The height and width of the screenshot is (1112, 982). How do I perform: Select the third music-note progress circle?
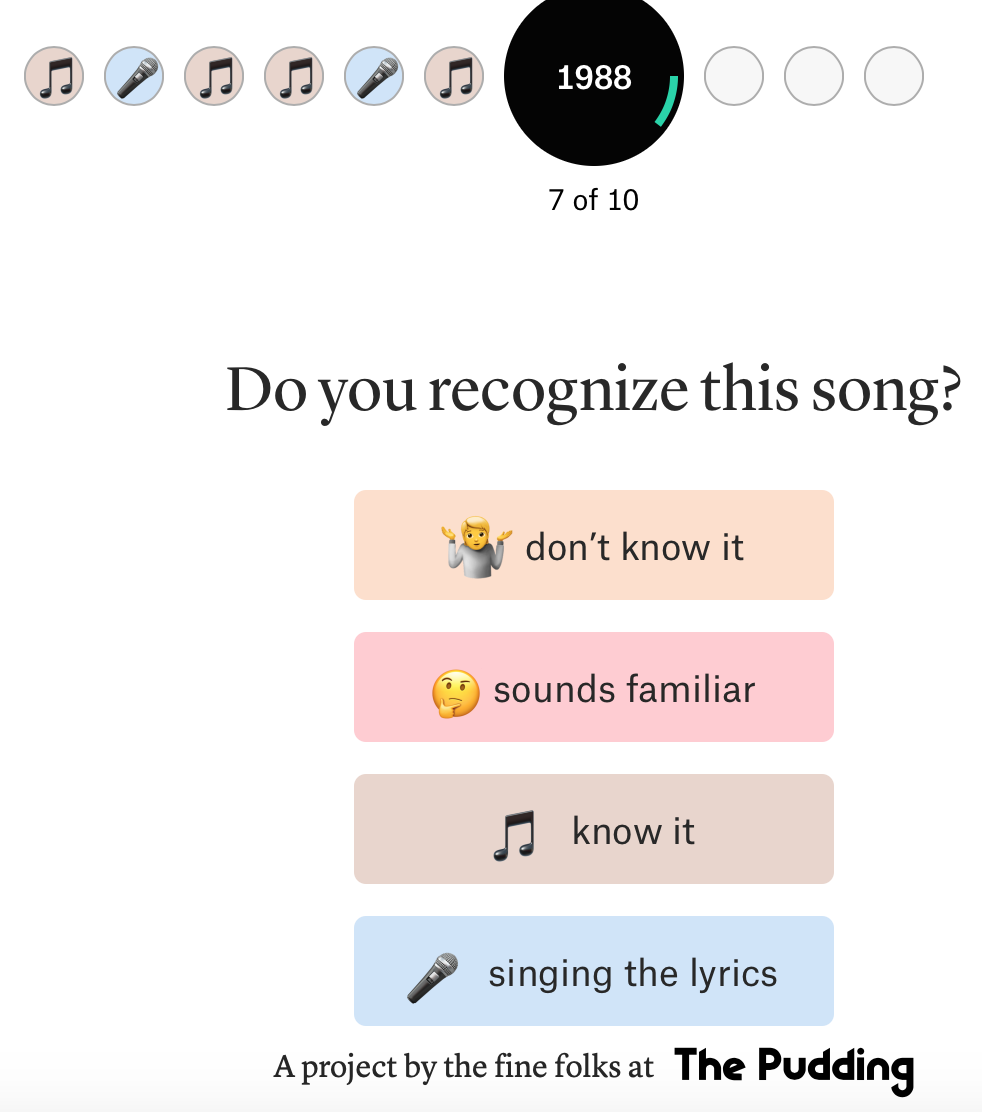[x=214, y=76]
